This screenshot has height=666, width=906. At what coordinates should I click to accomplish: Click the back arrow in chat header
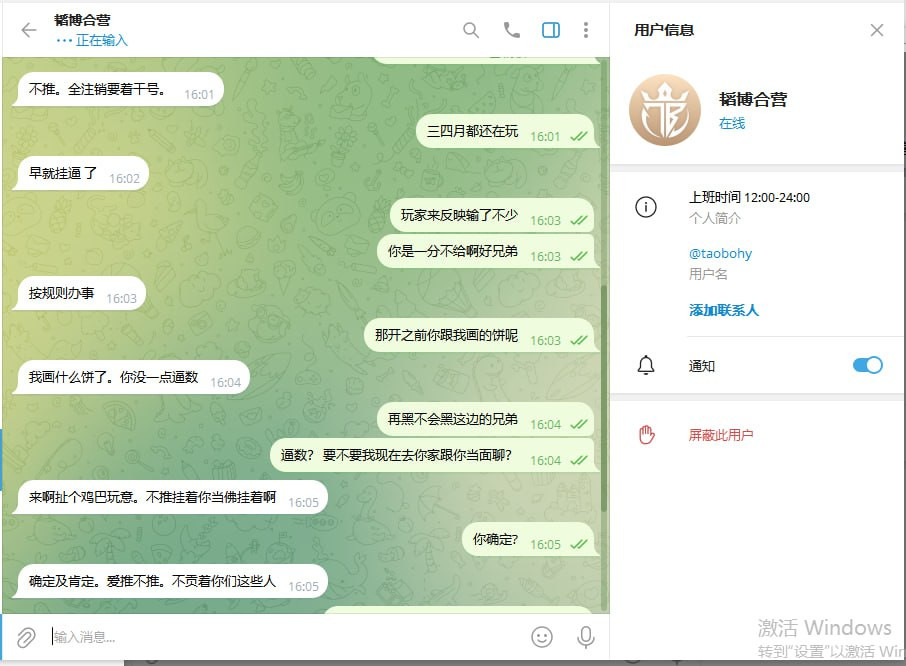click(x=28, y=30)
